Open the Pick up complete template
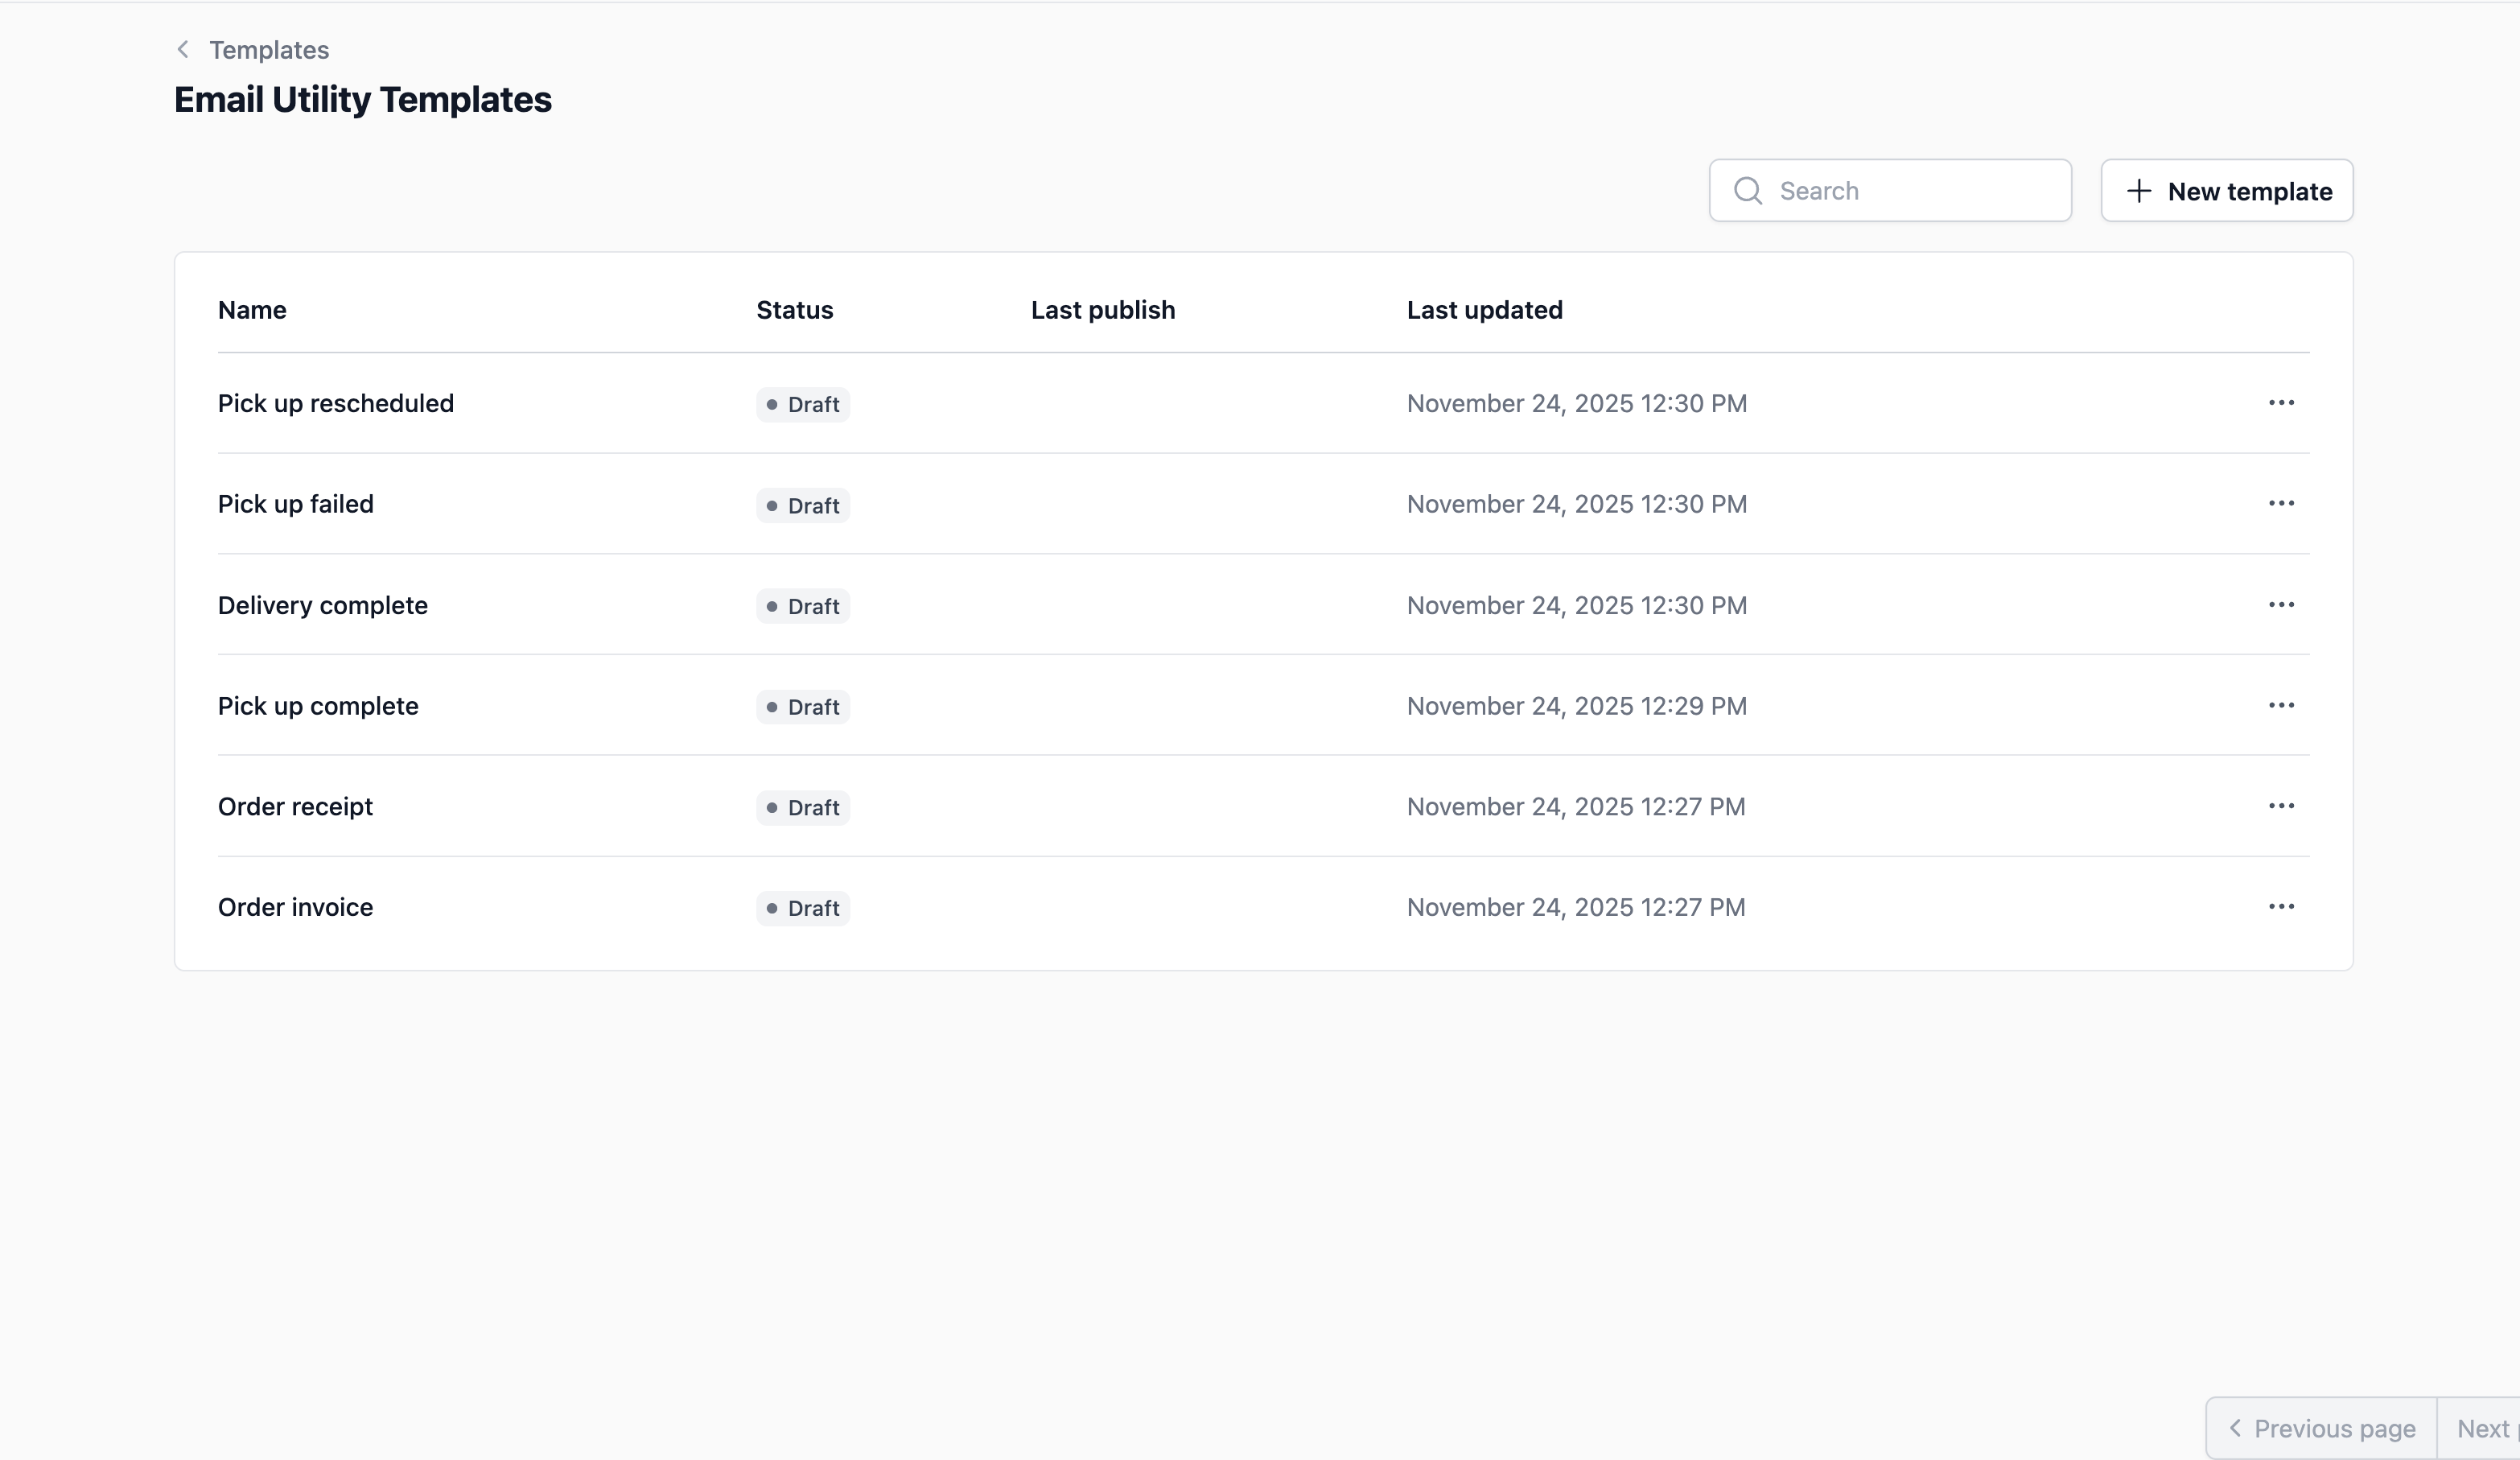 [318, 706]
